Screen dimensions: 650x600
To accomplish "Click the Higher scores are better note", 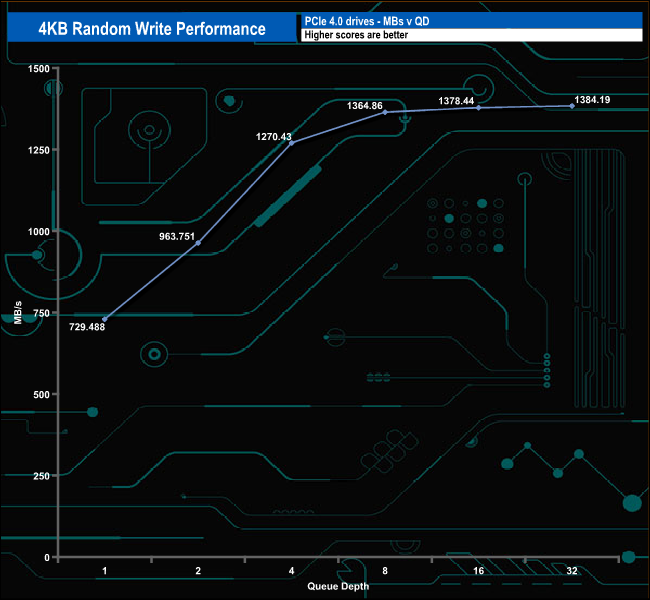I will coord(471,35).
